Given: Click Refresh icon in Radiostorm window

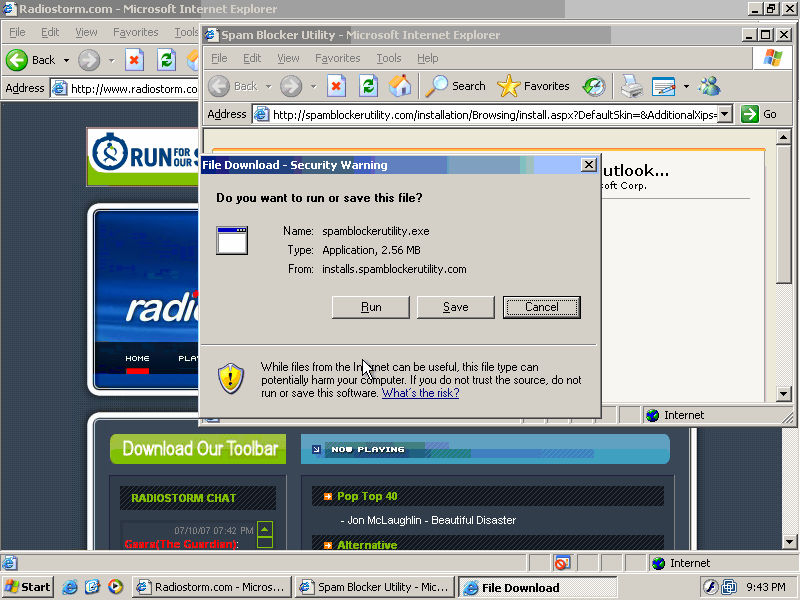Looking at the screenshot, I should [x=166, y=60].
